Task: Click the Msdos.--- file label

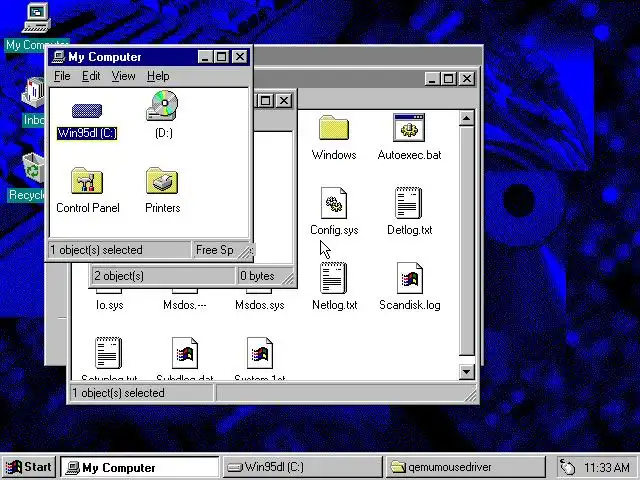Action: [x=184, y=305]
